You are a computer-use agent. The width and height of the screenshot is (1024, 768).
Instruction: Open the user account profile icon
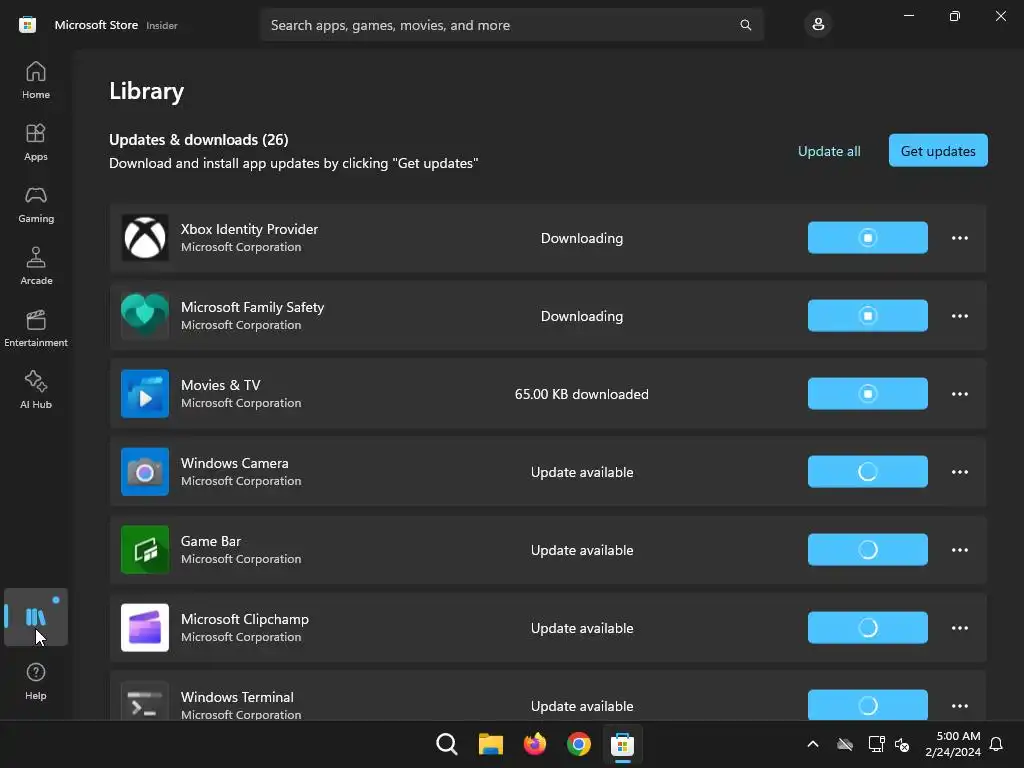pos(818,25)
